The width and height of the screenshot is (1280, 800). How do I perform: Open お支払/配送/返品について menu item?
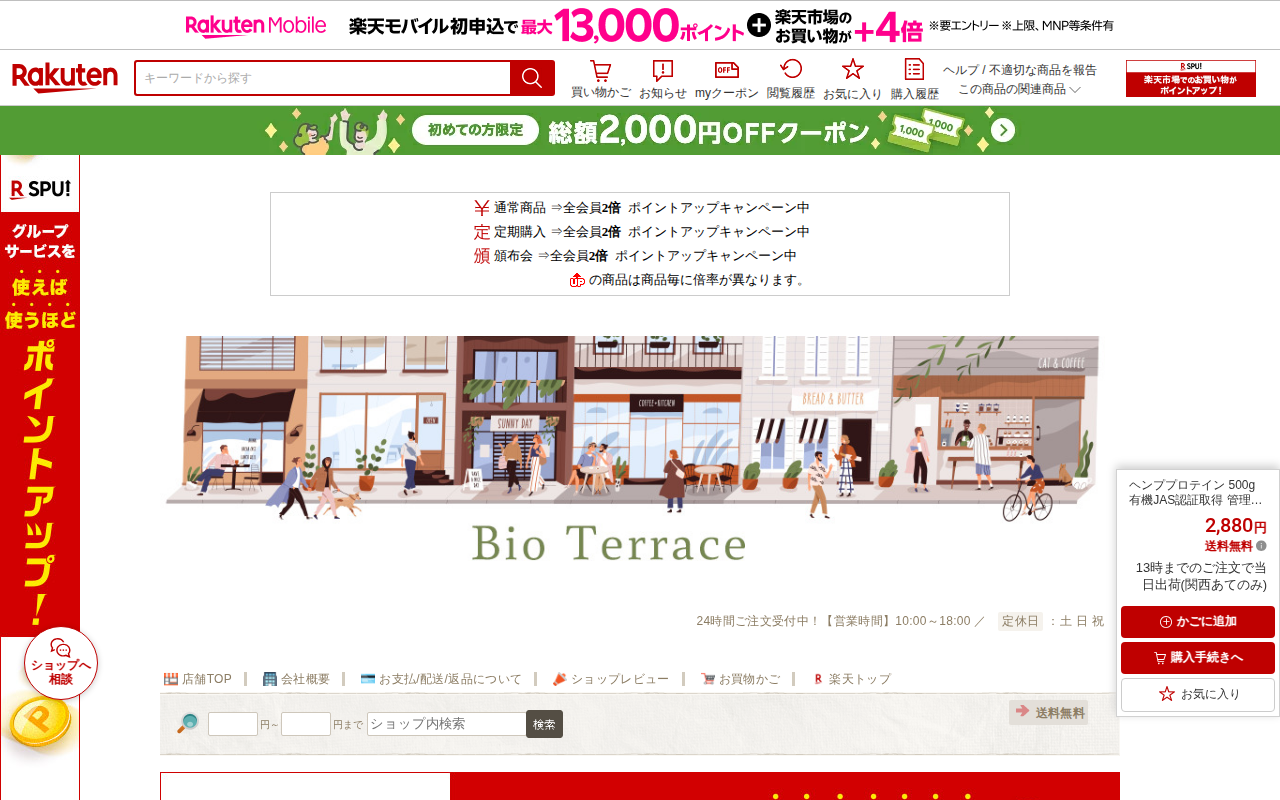click(441, 679)
